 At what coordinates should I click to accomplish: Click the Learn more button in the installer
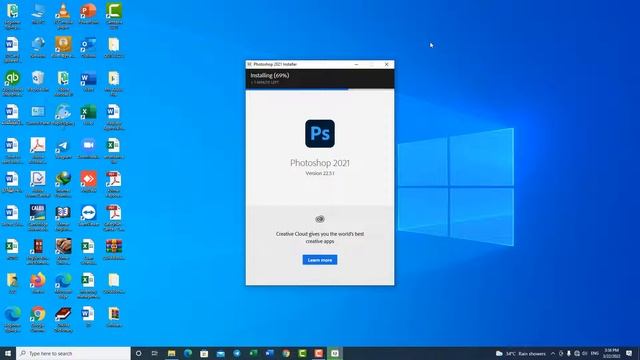coord(320,260)
